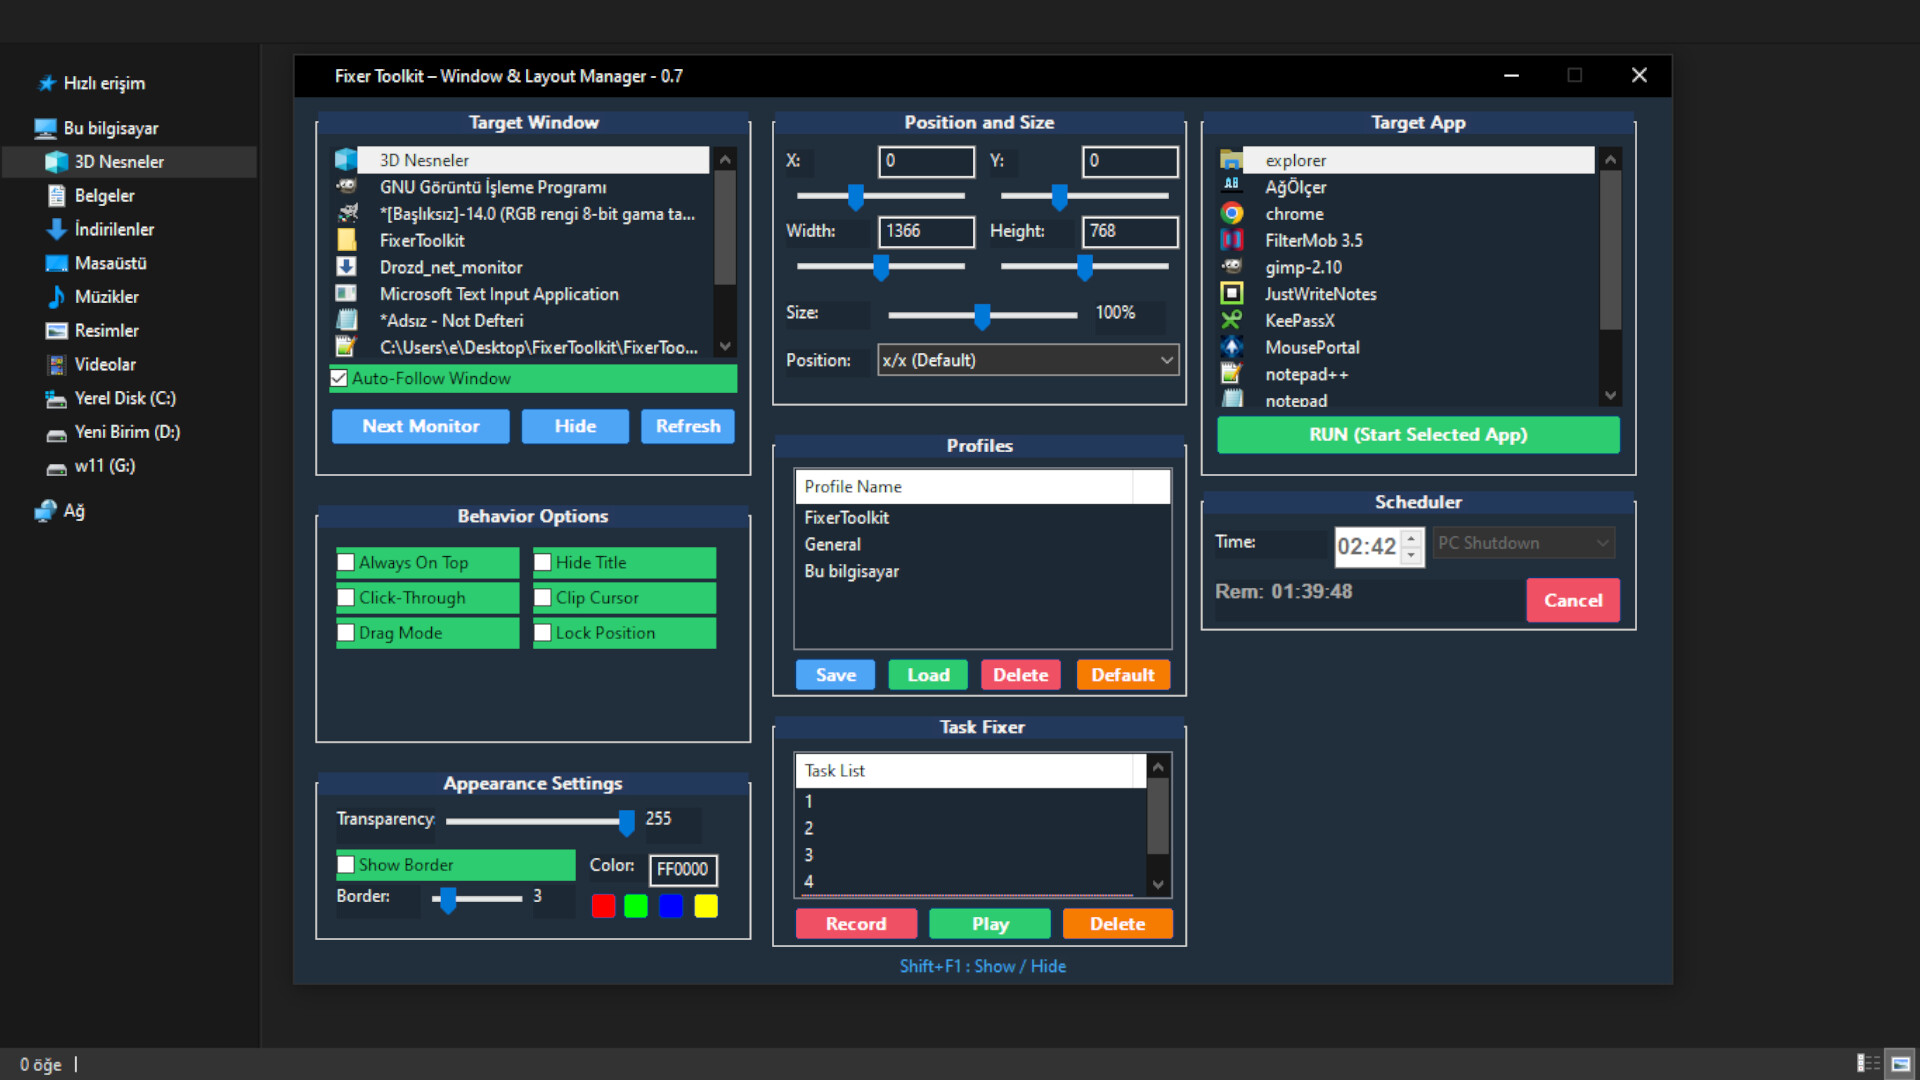1920x1080 pixels.
Task: Click the JustWriteNotes icon
Action: click(1233, 293)
